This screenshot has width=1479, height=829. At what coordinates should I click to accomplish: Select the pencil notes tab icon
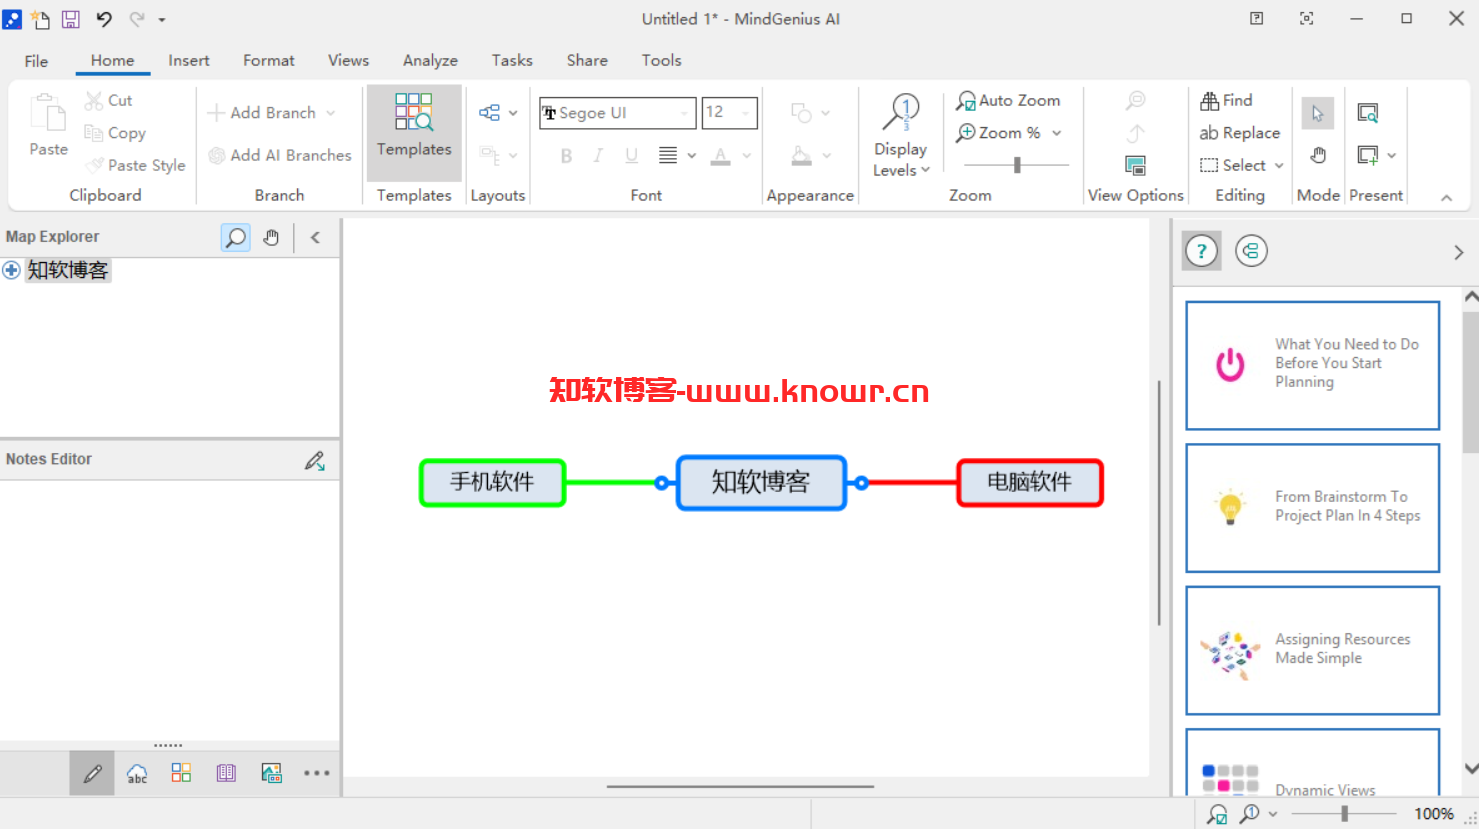[92, 773]
